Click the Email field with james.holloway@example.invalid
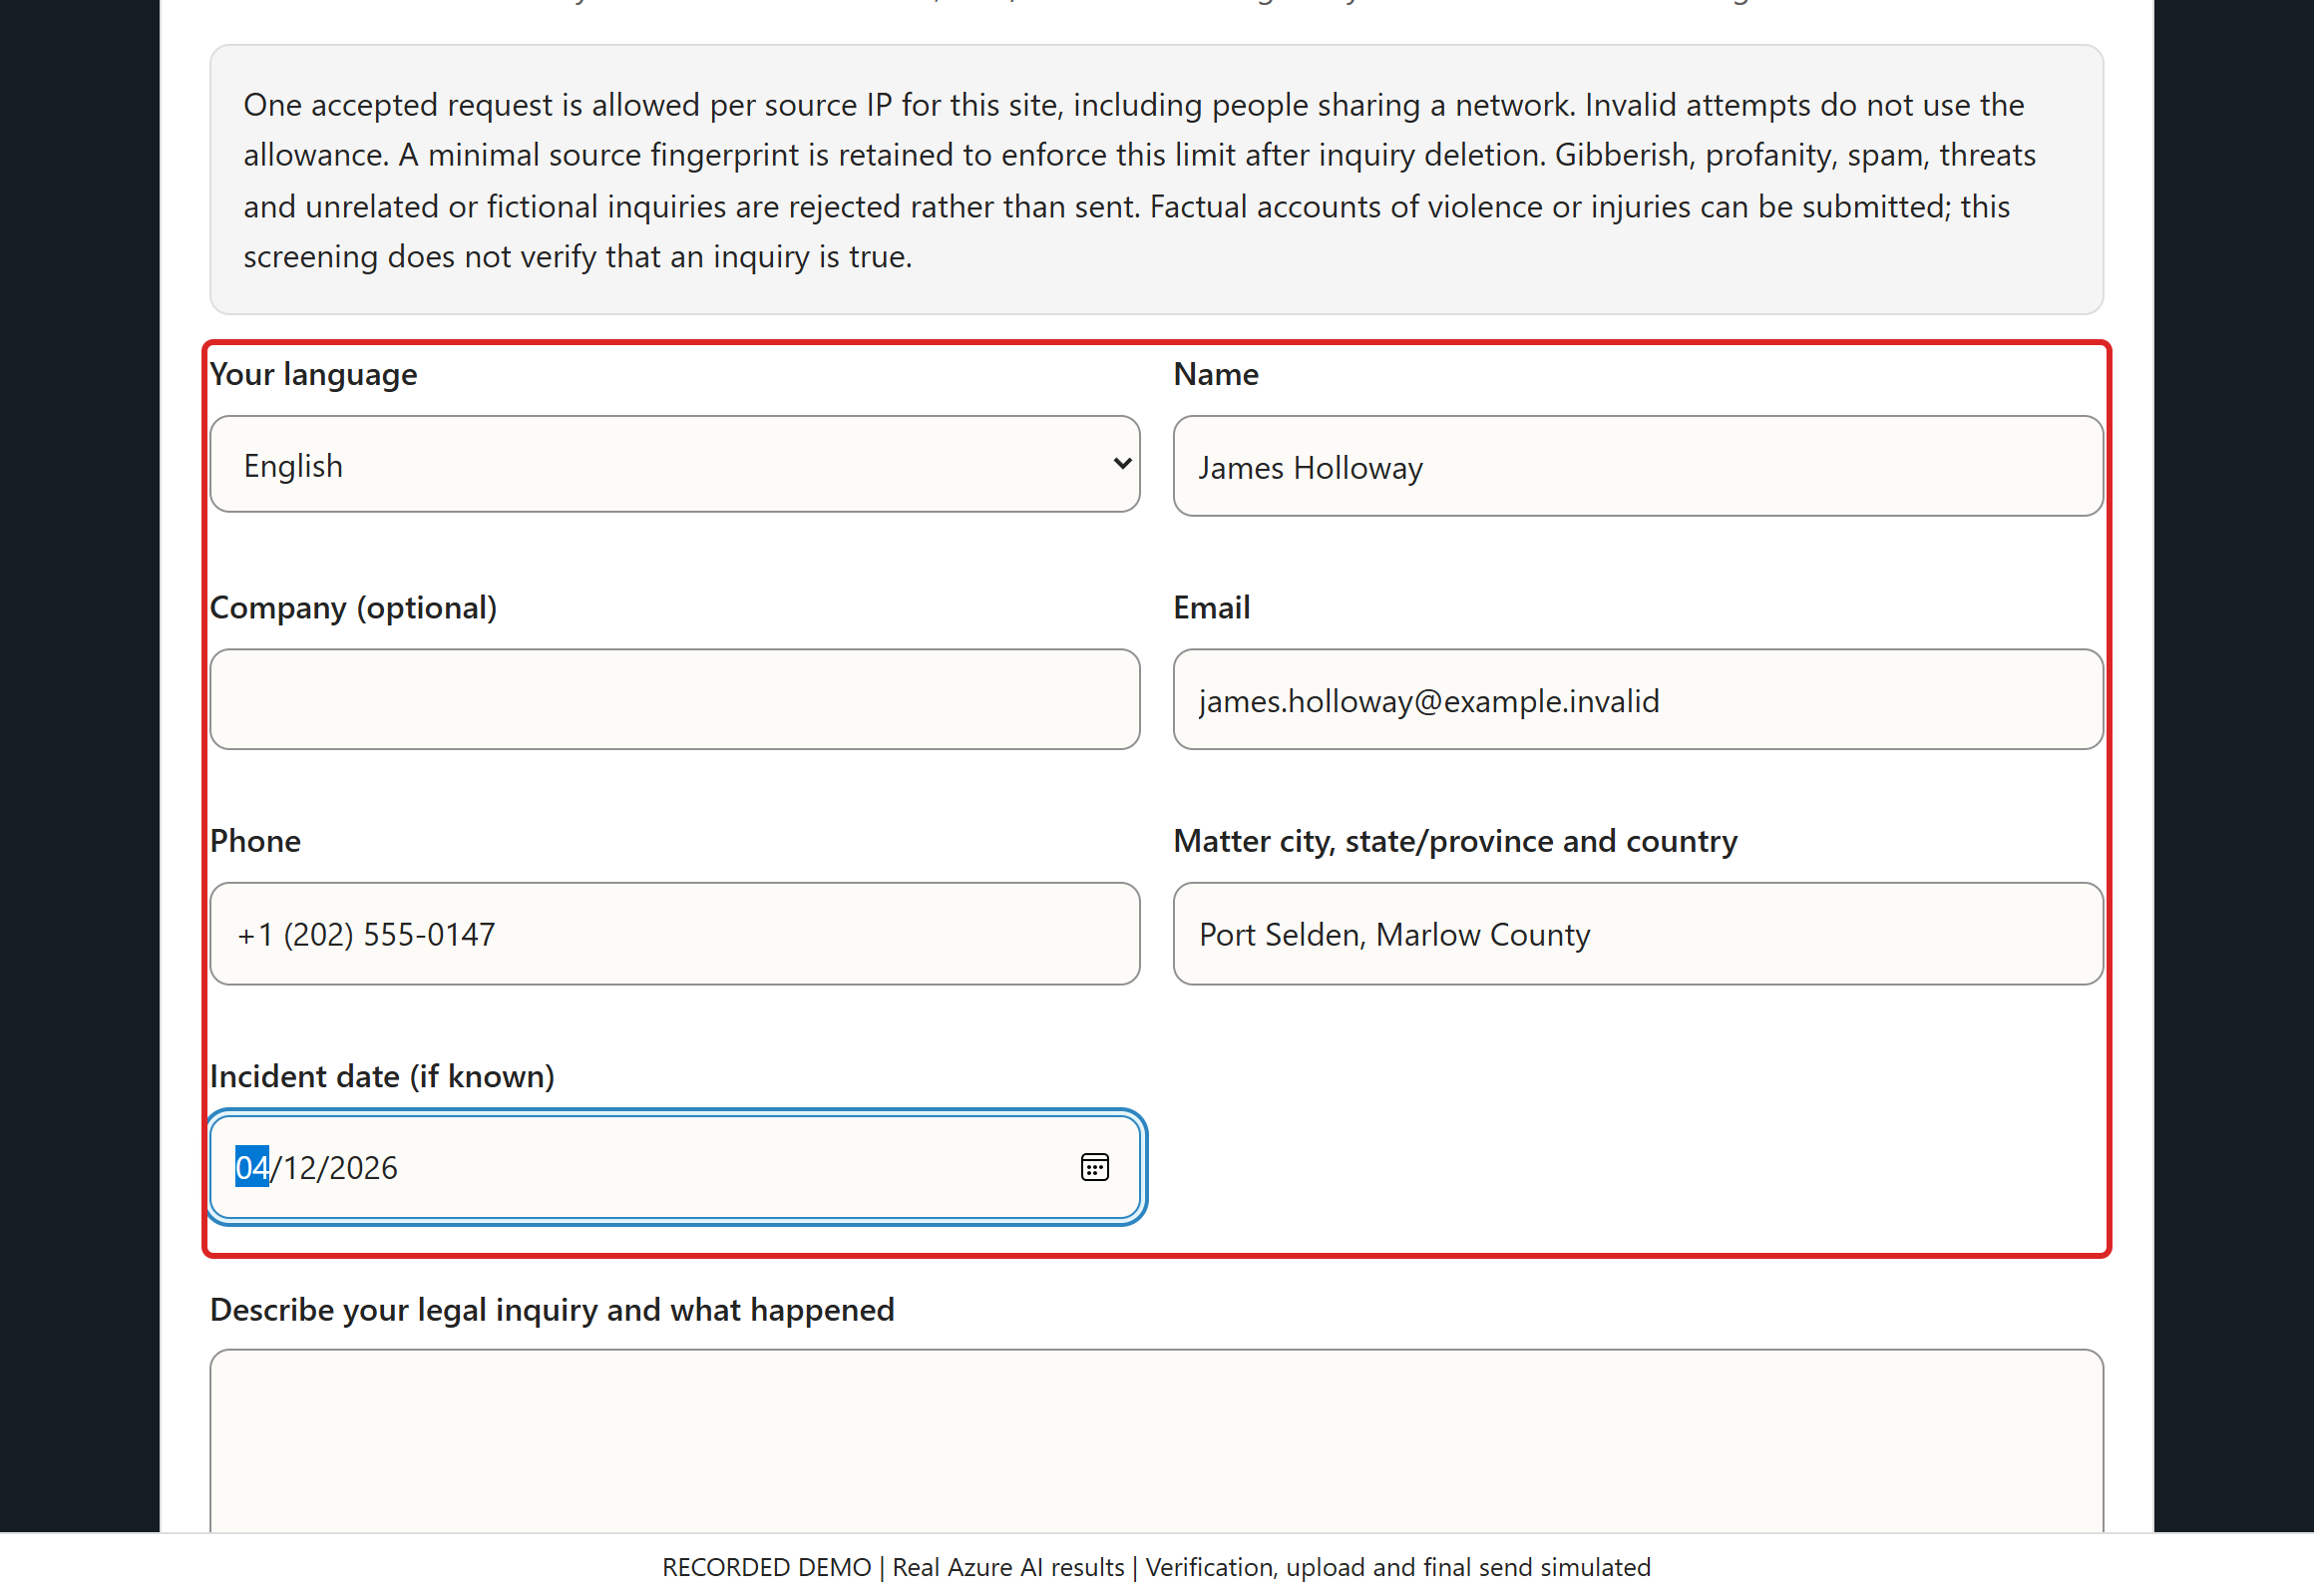This screenshot has width=2314, height=1596. point(1638,699)
